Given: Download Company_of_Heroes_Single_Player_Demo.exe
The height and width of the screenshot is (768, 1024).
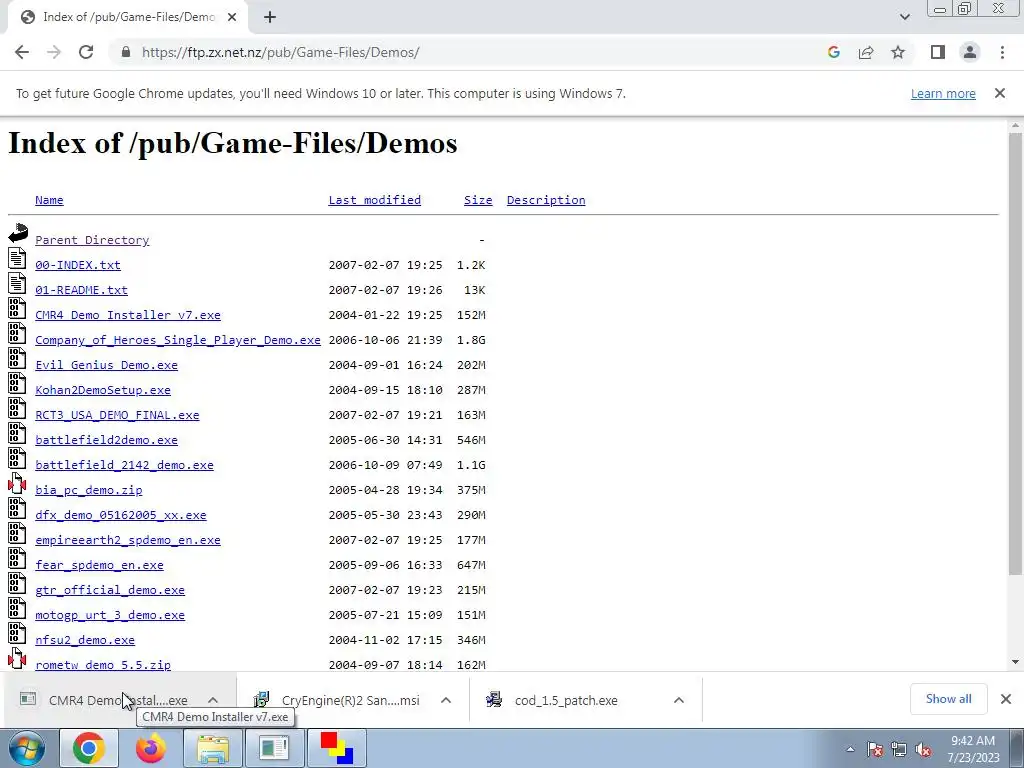Looking at the screenshot, I should point(178,340).
